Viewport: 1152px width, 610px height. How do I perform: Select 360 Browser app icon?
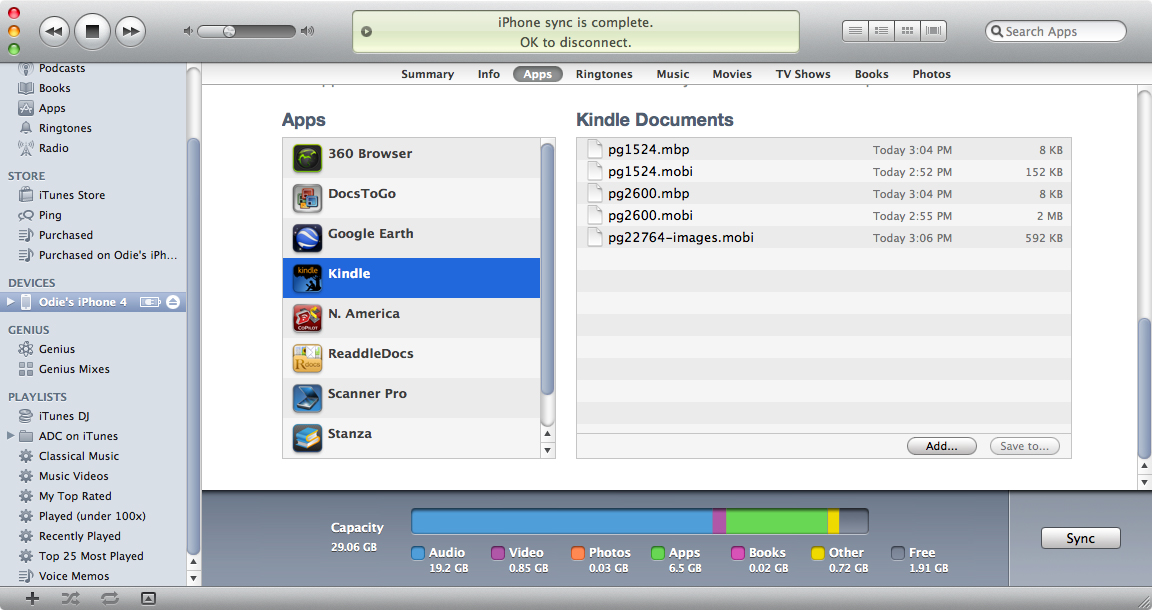pyautogui.click(x=307, y=157)
